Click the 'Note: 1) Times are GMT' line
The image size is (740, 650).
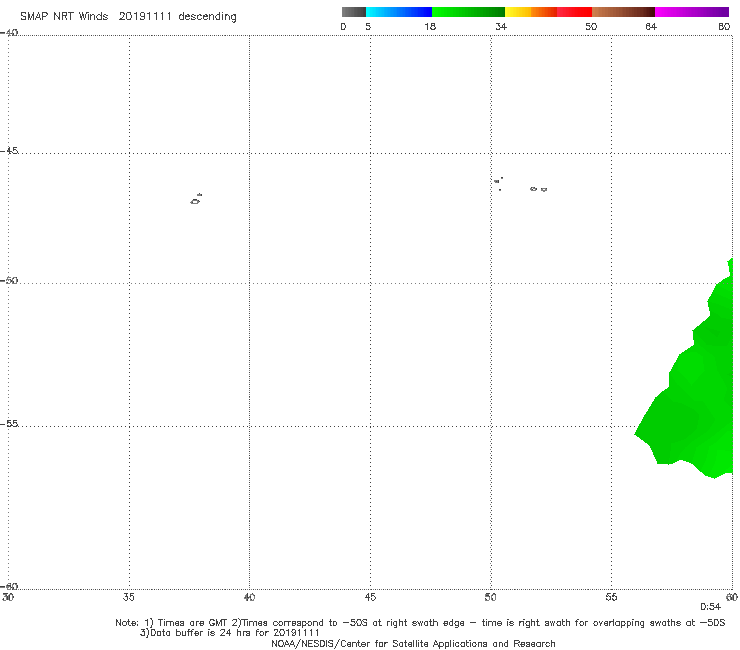(420, 623)
